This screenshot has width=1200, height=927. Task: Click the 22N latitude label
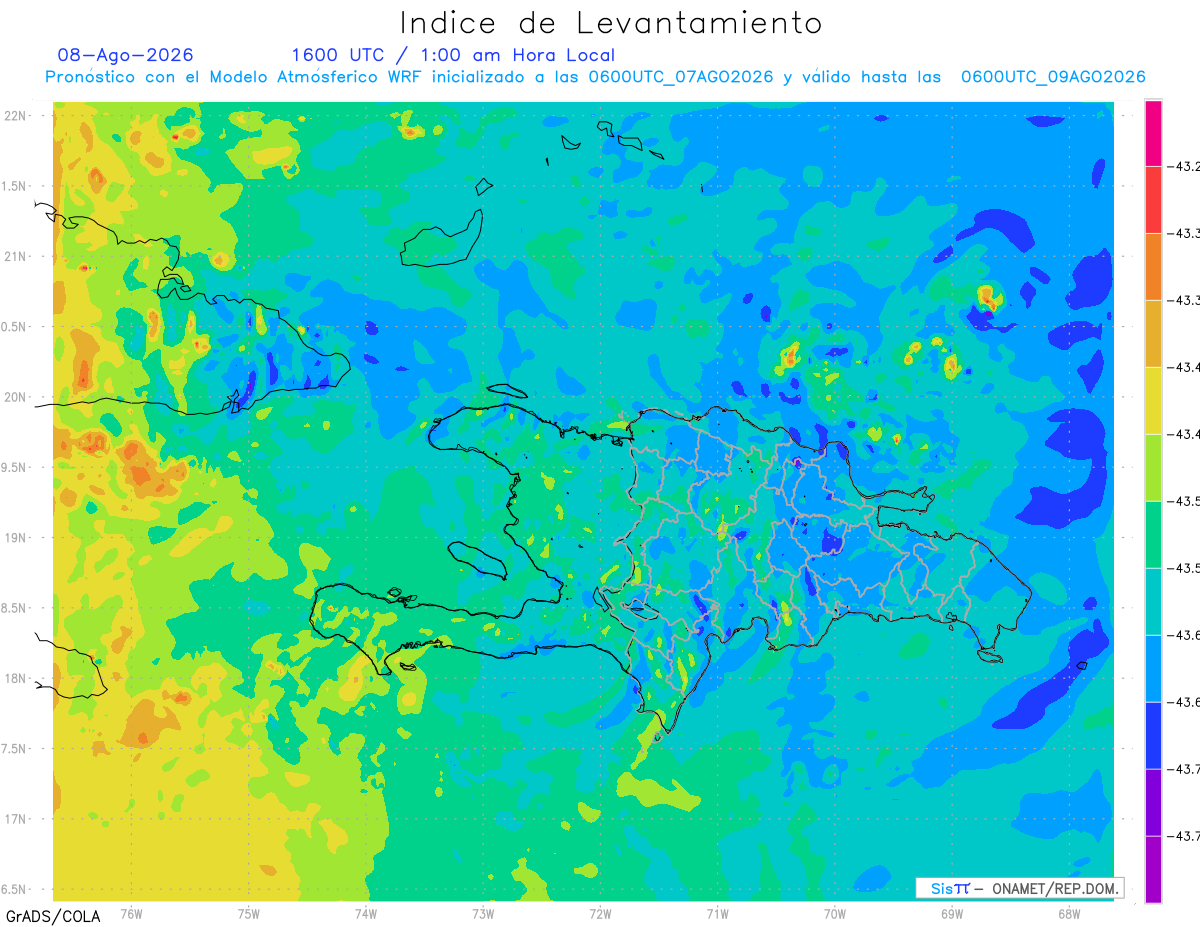click(16, 116)
